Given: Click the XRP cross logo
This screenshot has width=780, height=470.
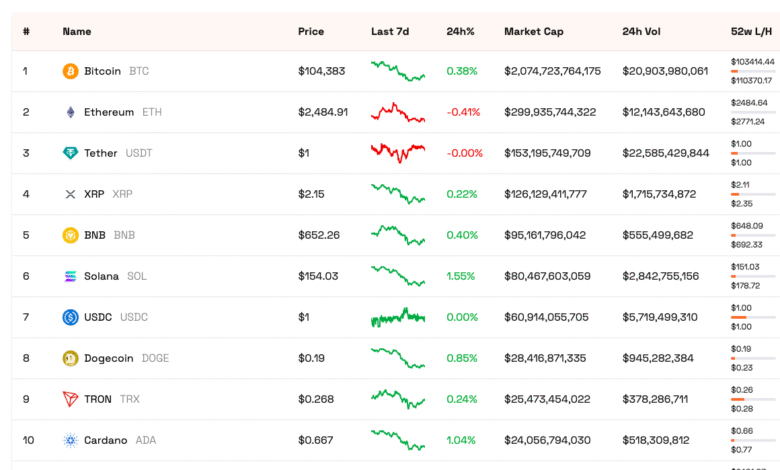Looking at the screenshot, I should [x=70, y=194].
